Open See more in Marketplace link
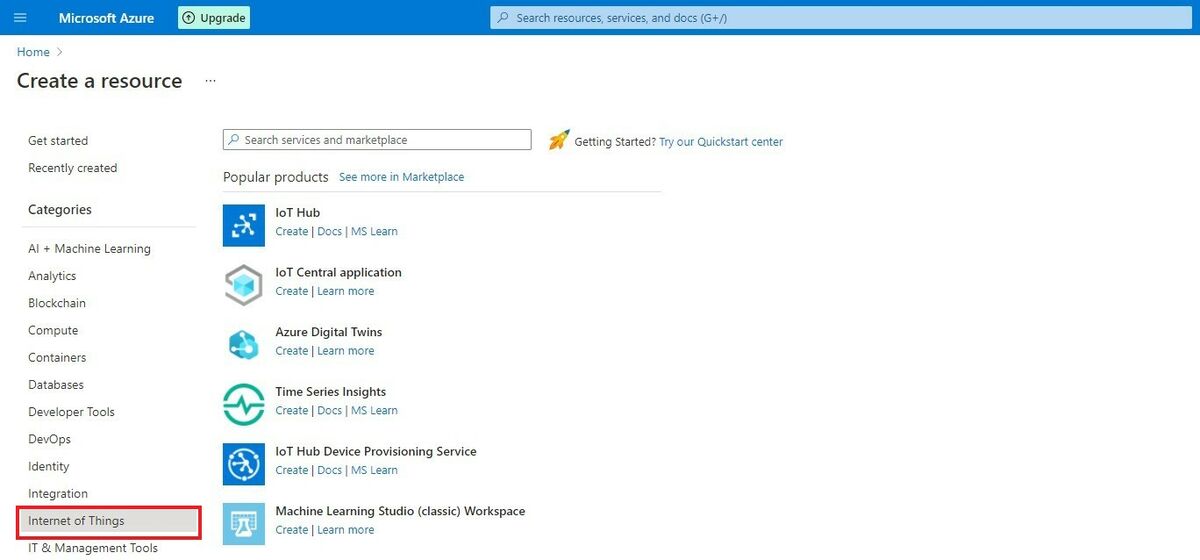Image resolution: width=1200 pixels, height=560 pixels. [401, 177]
